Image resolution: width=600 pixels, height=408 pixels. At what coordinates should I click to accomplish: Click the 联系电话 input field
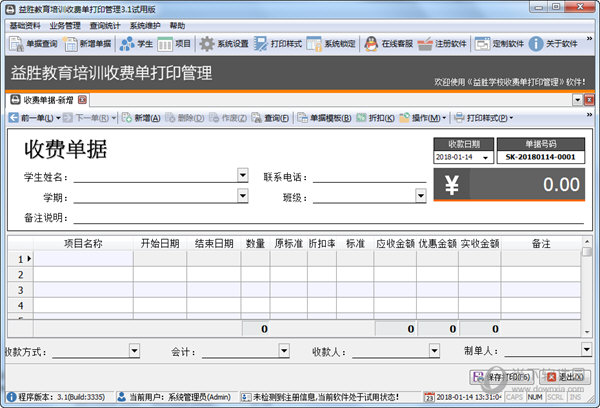pyautogui.click(x=370, y=176)
